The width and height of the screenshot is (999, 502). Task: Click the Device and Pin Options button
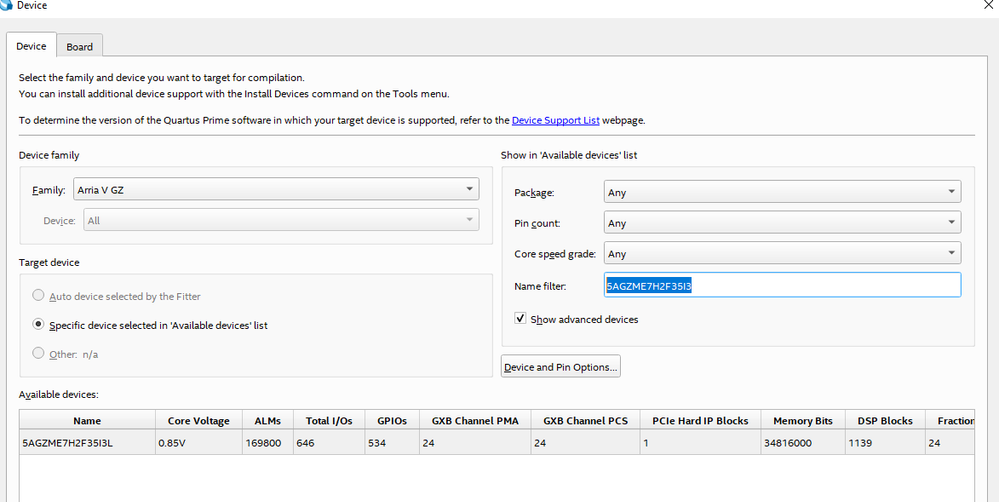point(561,367)
